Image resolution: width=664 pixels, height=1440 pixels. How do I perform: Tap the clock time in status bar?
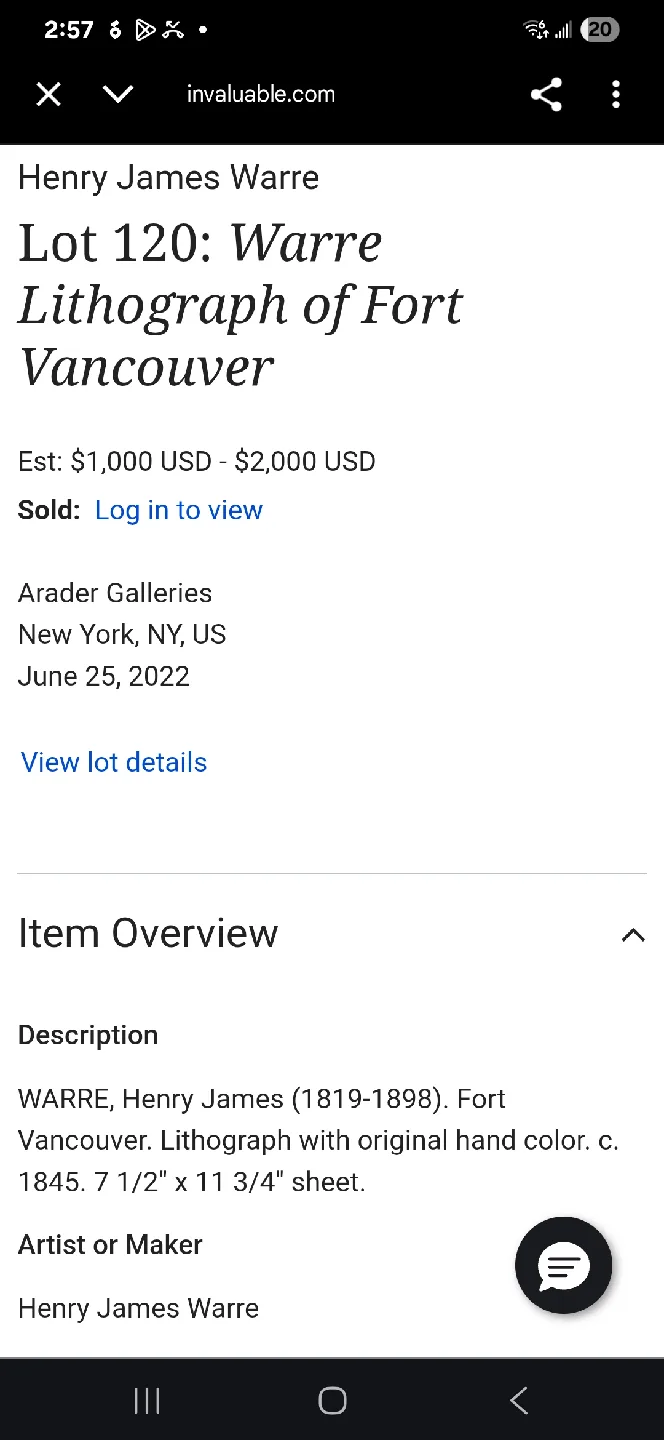pyautogui.click(x=69, y=30)
